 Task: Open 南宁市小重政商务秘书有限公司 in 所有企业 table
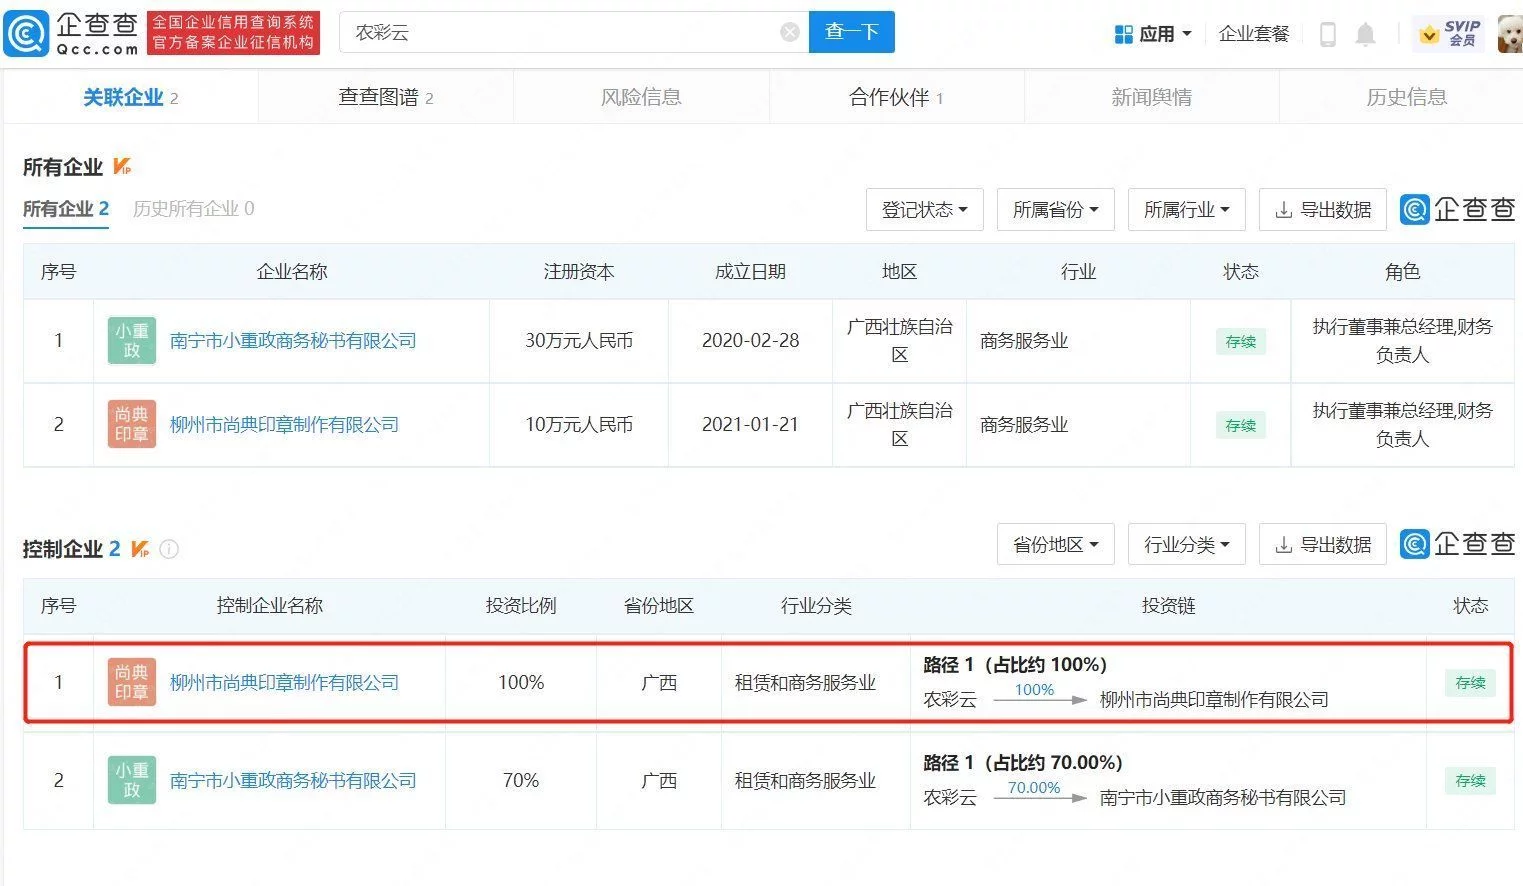[x=293, y=341]
